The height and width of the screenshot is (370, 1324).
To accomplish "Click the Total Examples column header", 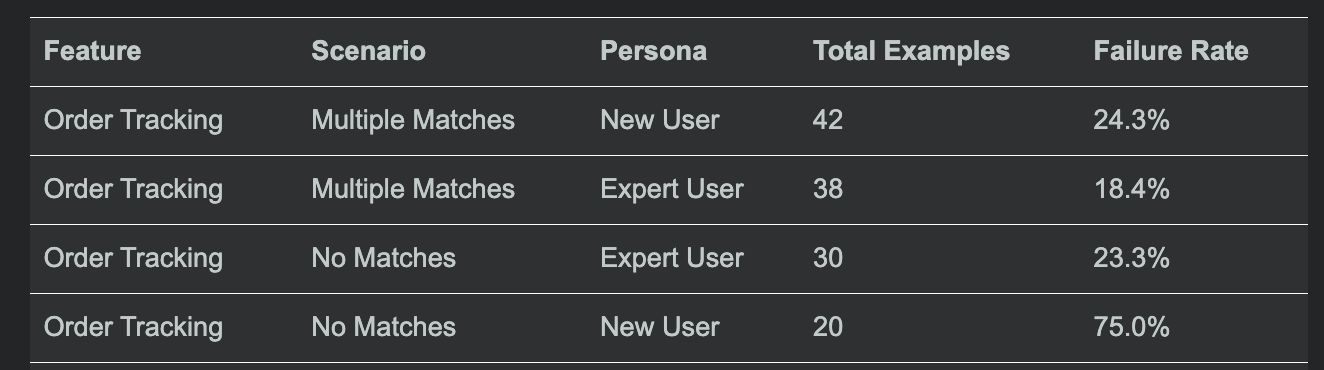I will (911, 51).
